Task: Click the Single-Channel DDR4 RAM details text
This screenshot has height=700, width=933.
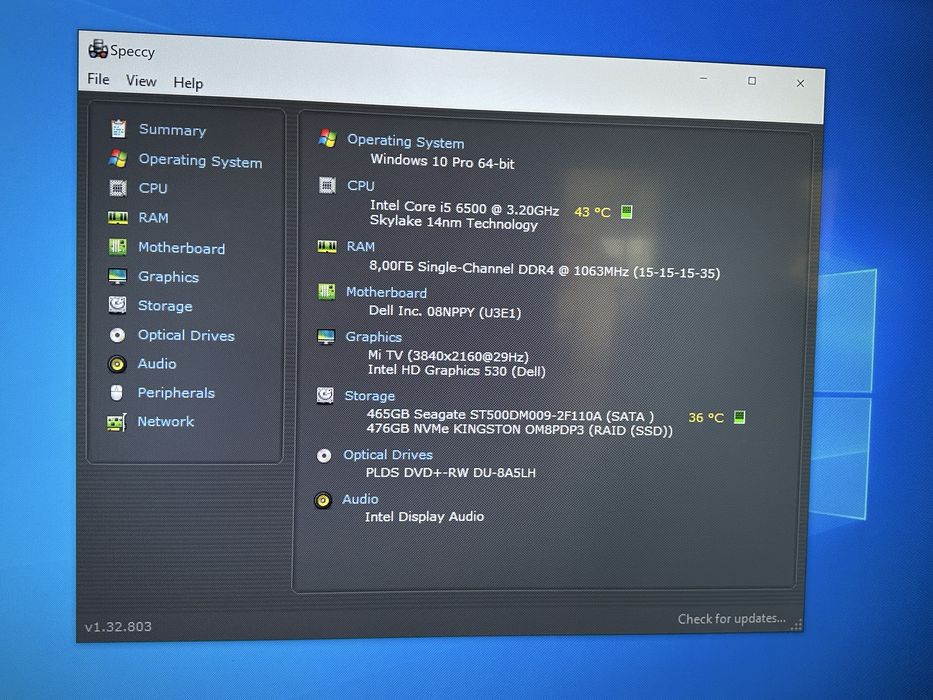Action: (544, 269)
